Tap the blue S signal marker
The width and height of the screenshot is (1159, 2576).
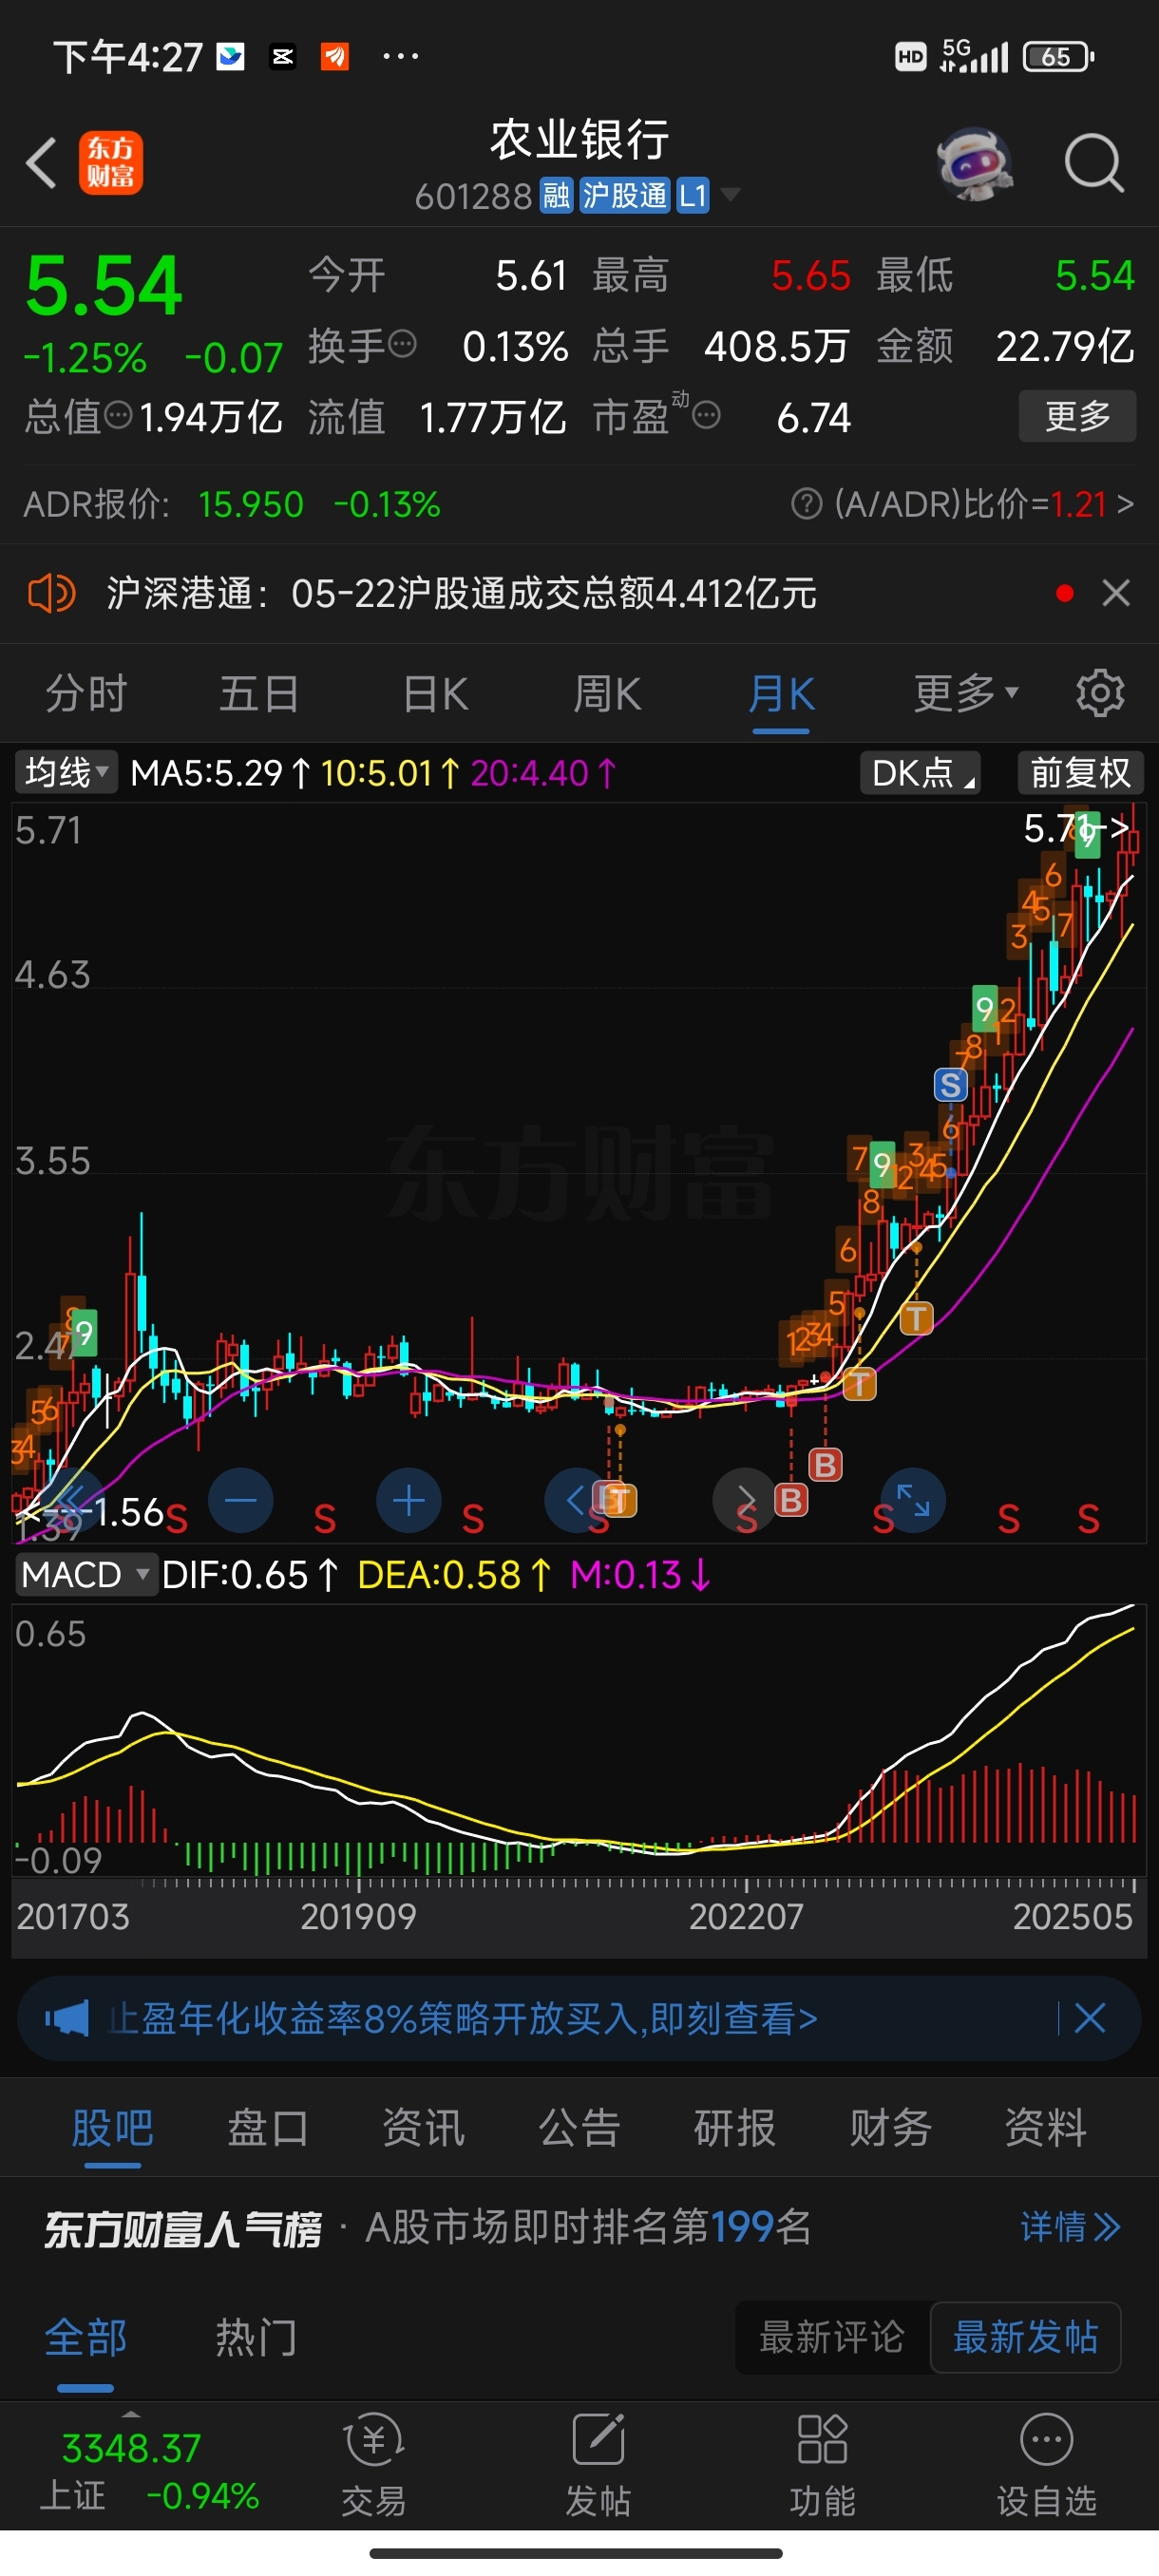(950, 1084)
